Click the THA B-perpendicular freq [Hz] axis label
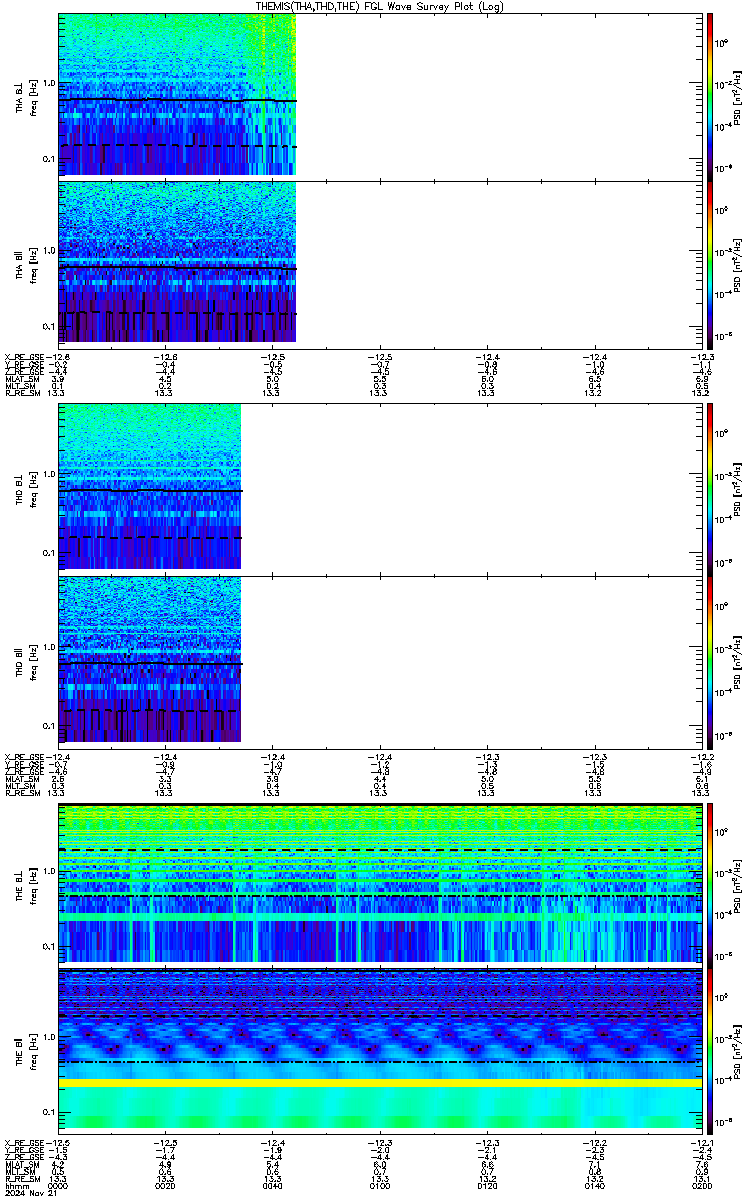The height and width of the screenshot is (1200, 750). [x=32, y=96]
